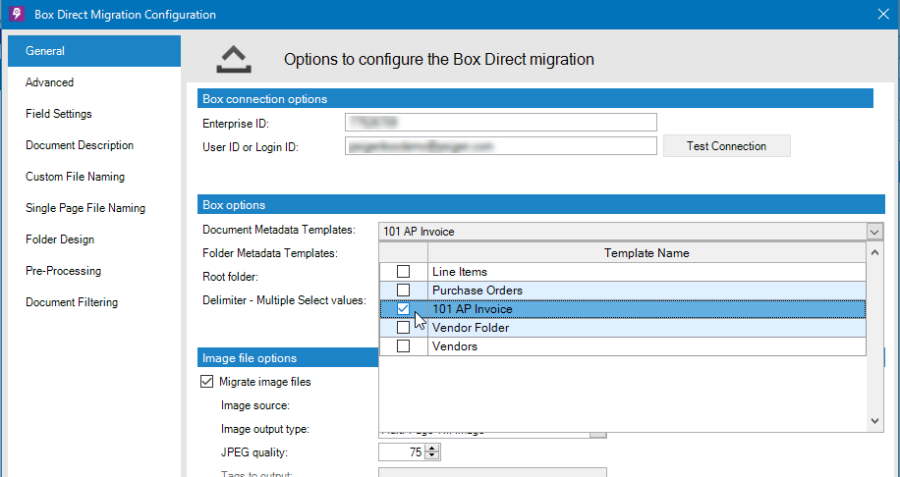Switch to the Field Settings tab
Viewport: 900px width, 477px height.
point(59,114)
